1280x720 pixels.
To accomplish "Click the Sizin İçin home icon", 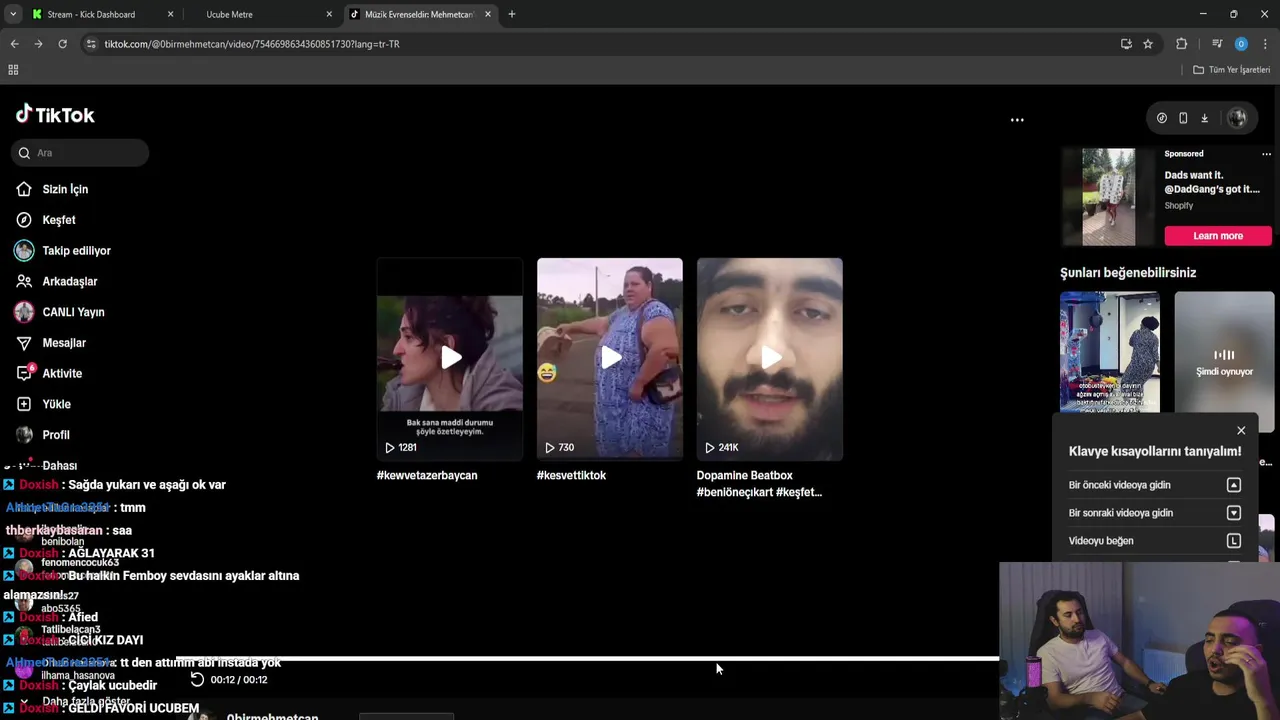I will point(24,189).
